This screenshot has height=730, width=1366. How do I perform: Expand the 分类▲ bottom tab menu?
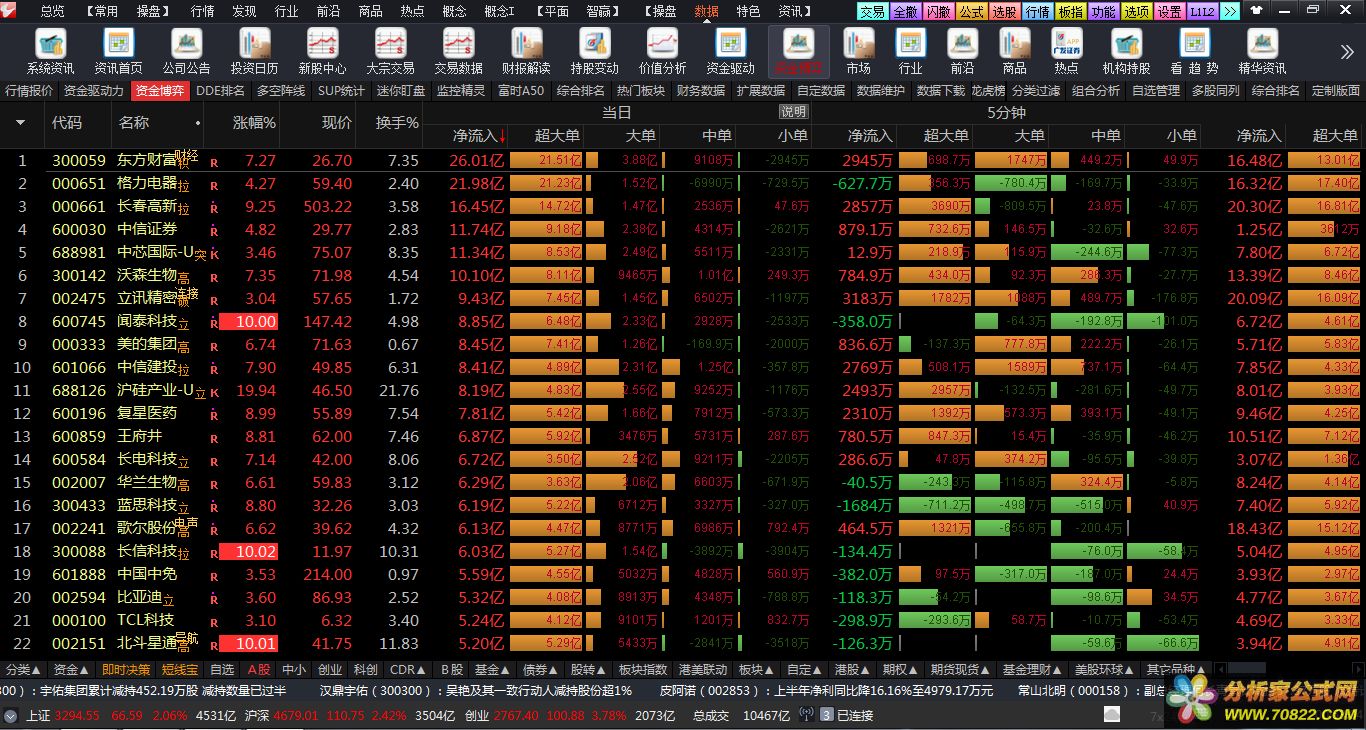click(23, 670)
